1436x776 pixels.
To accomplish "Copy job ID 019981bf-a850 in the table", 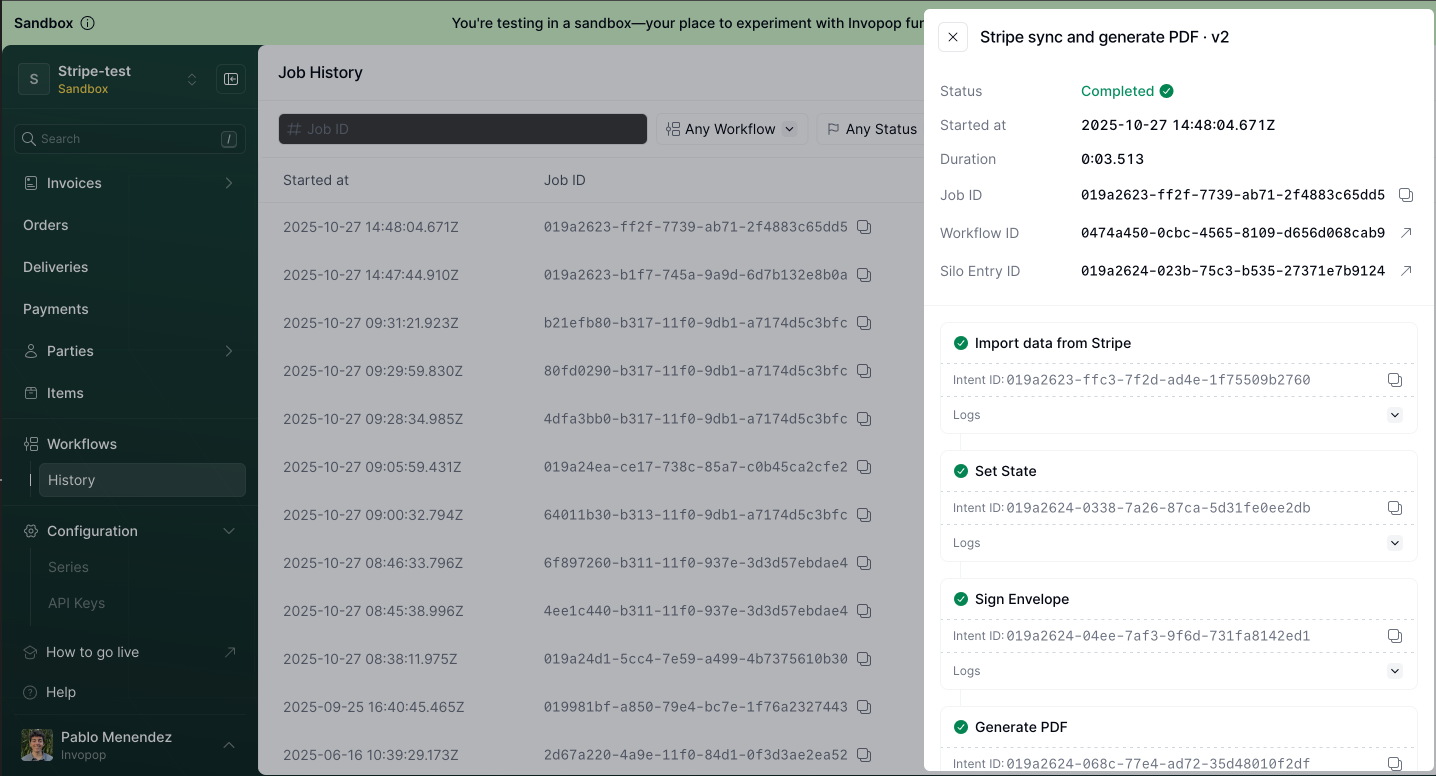I will point(864,707).
